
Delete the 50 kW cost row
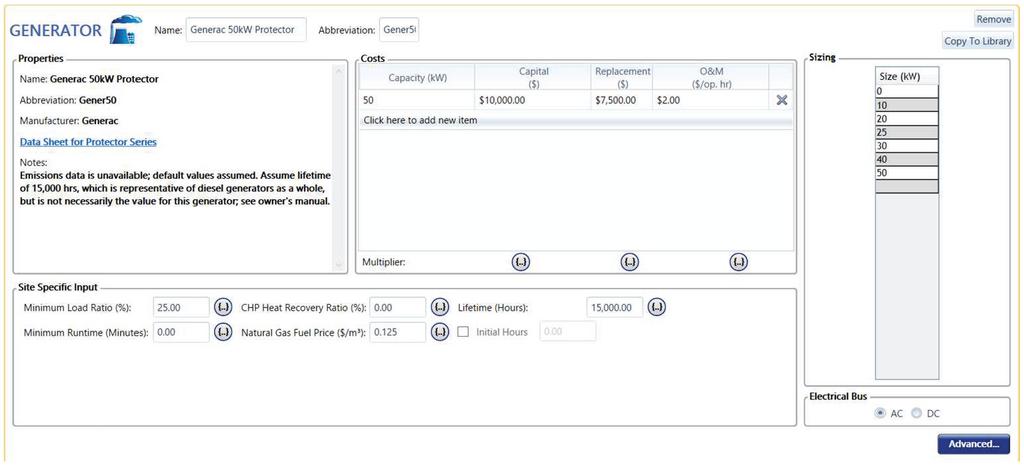click(782, 100)
